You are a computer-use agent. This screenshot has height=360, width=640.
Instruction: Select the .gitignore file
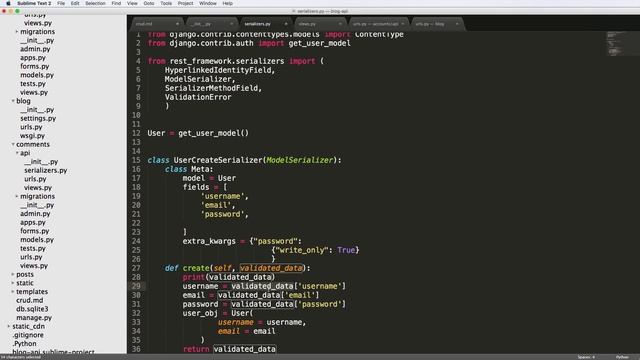click(28, 335)
